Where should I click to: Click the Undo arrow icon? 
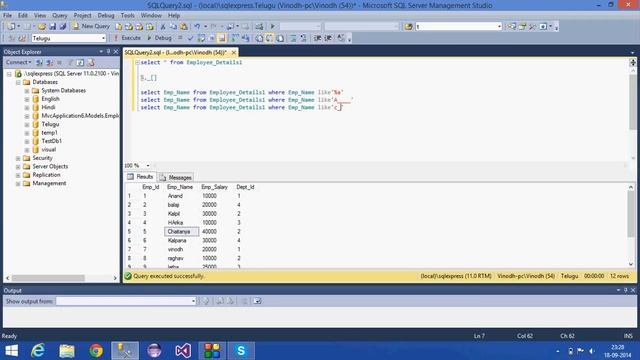[x=197, y=27]
